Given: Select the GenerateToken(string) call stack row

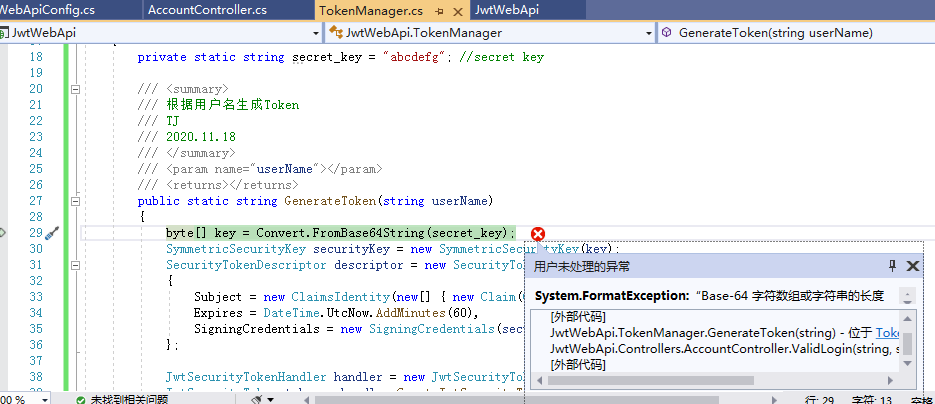Looking at the screenshot, I should [x=725, y=333].
